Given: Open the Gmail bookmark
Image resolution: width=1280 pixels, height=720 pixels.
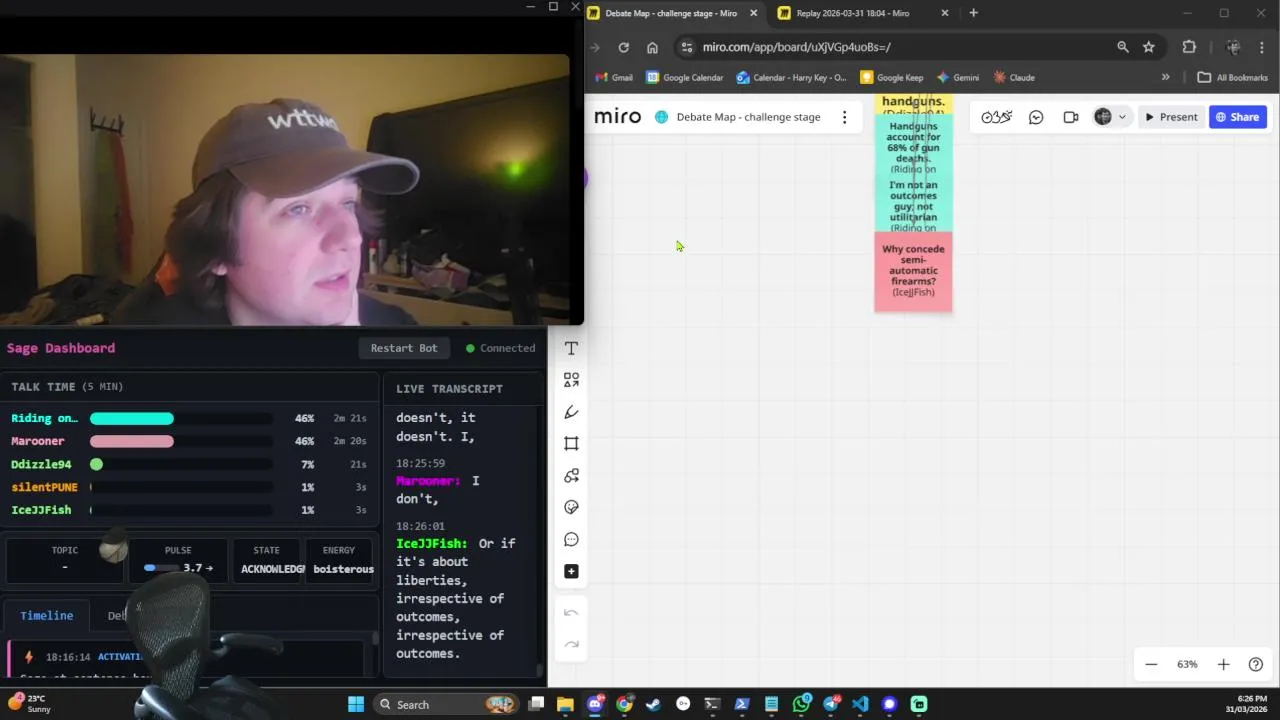Looking at the screenshot, I should [x=614, y=77].
